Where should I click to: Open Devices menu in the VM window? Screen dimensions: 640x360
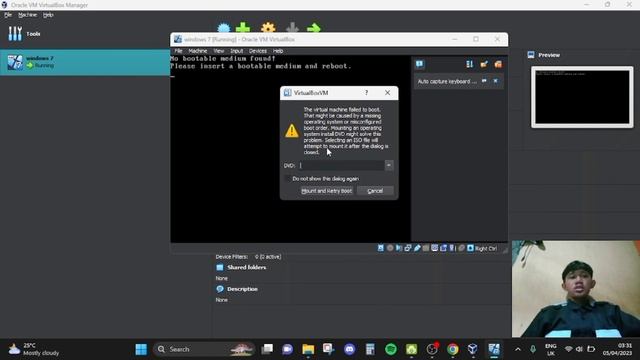258,51
